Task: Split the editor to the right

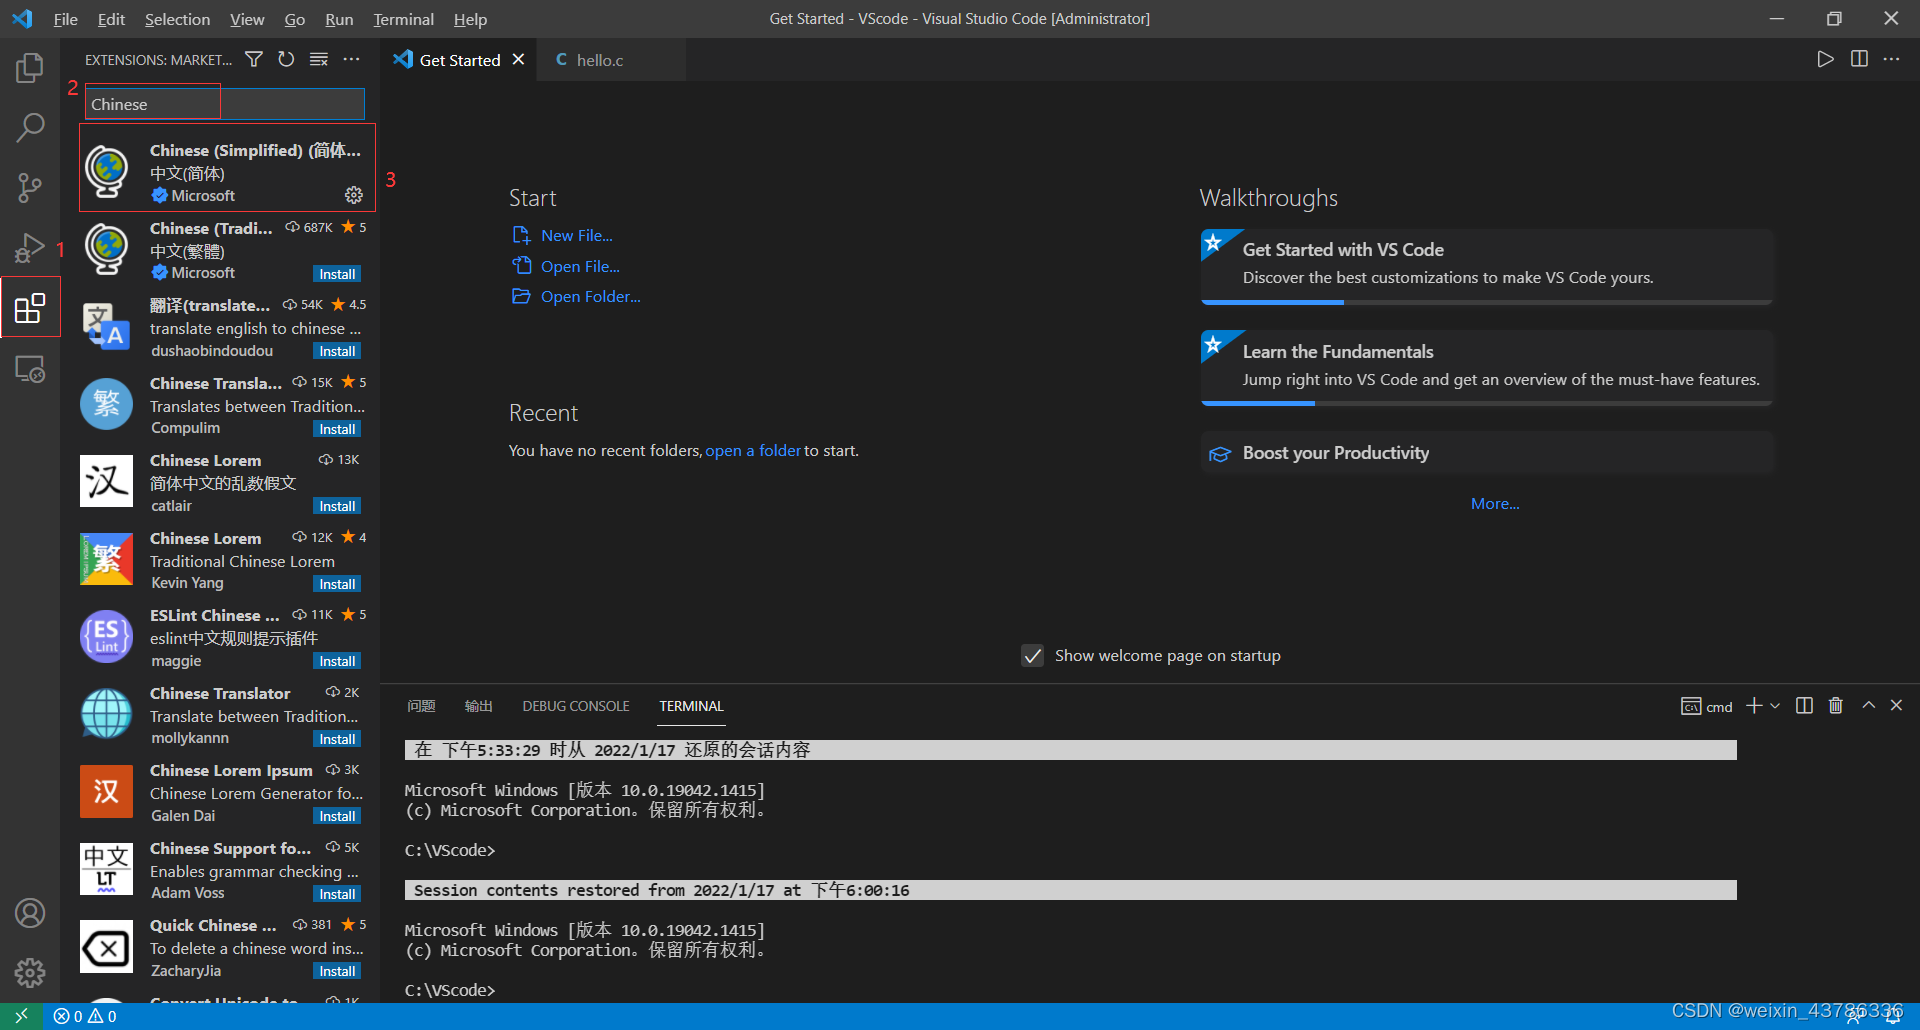Action: pos(1859,60)
